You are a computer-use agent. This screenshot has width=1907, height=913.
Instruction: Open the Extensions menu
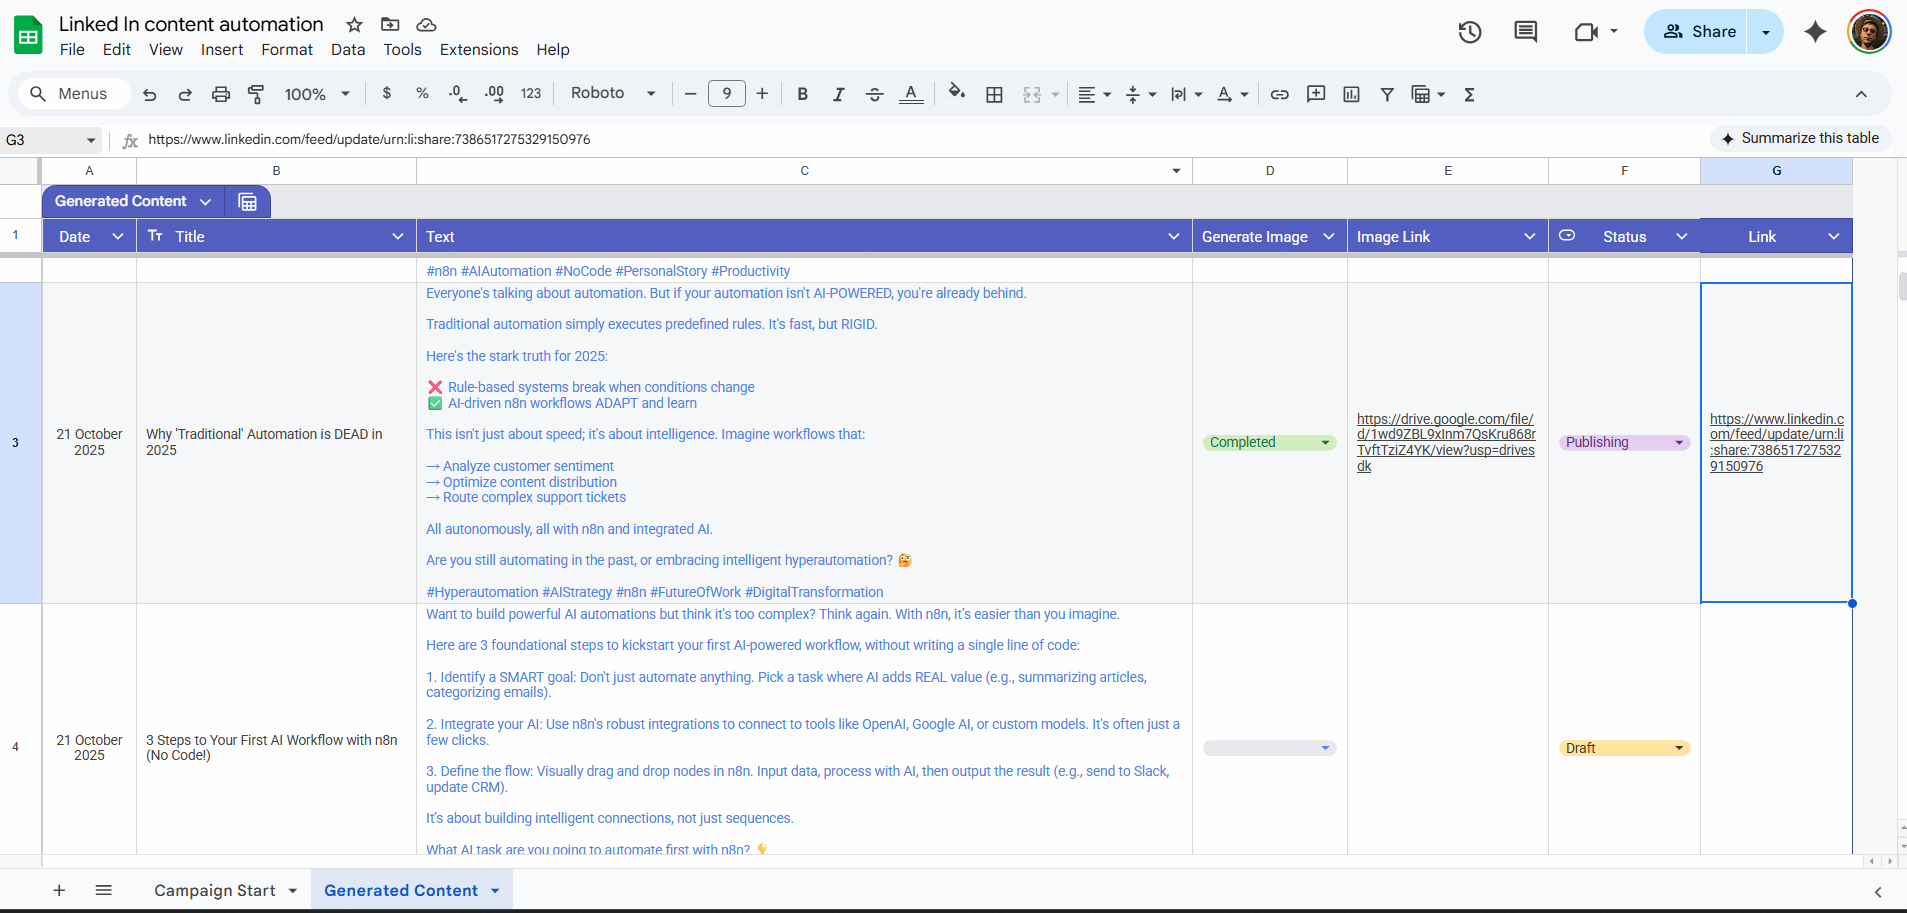(x=478, y=50)
